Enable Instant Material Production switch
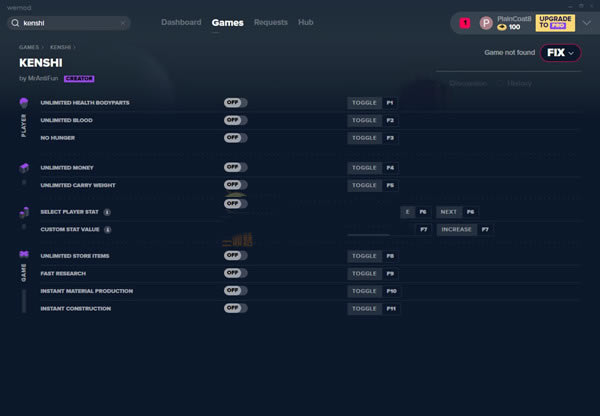The height and width of the screenshot is (416, 600). click(x=236, y=291)
